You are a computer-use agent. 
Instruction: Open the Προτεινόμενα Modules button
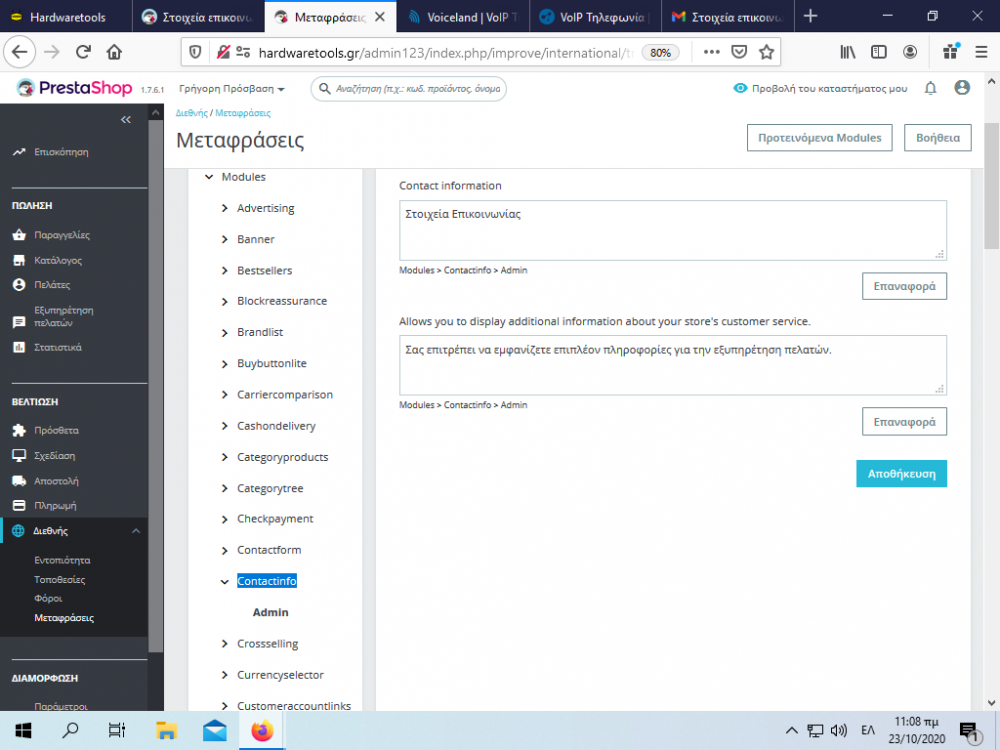(x=819, y=138)
